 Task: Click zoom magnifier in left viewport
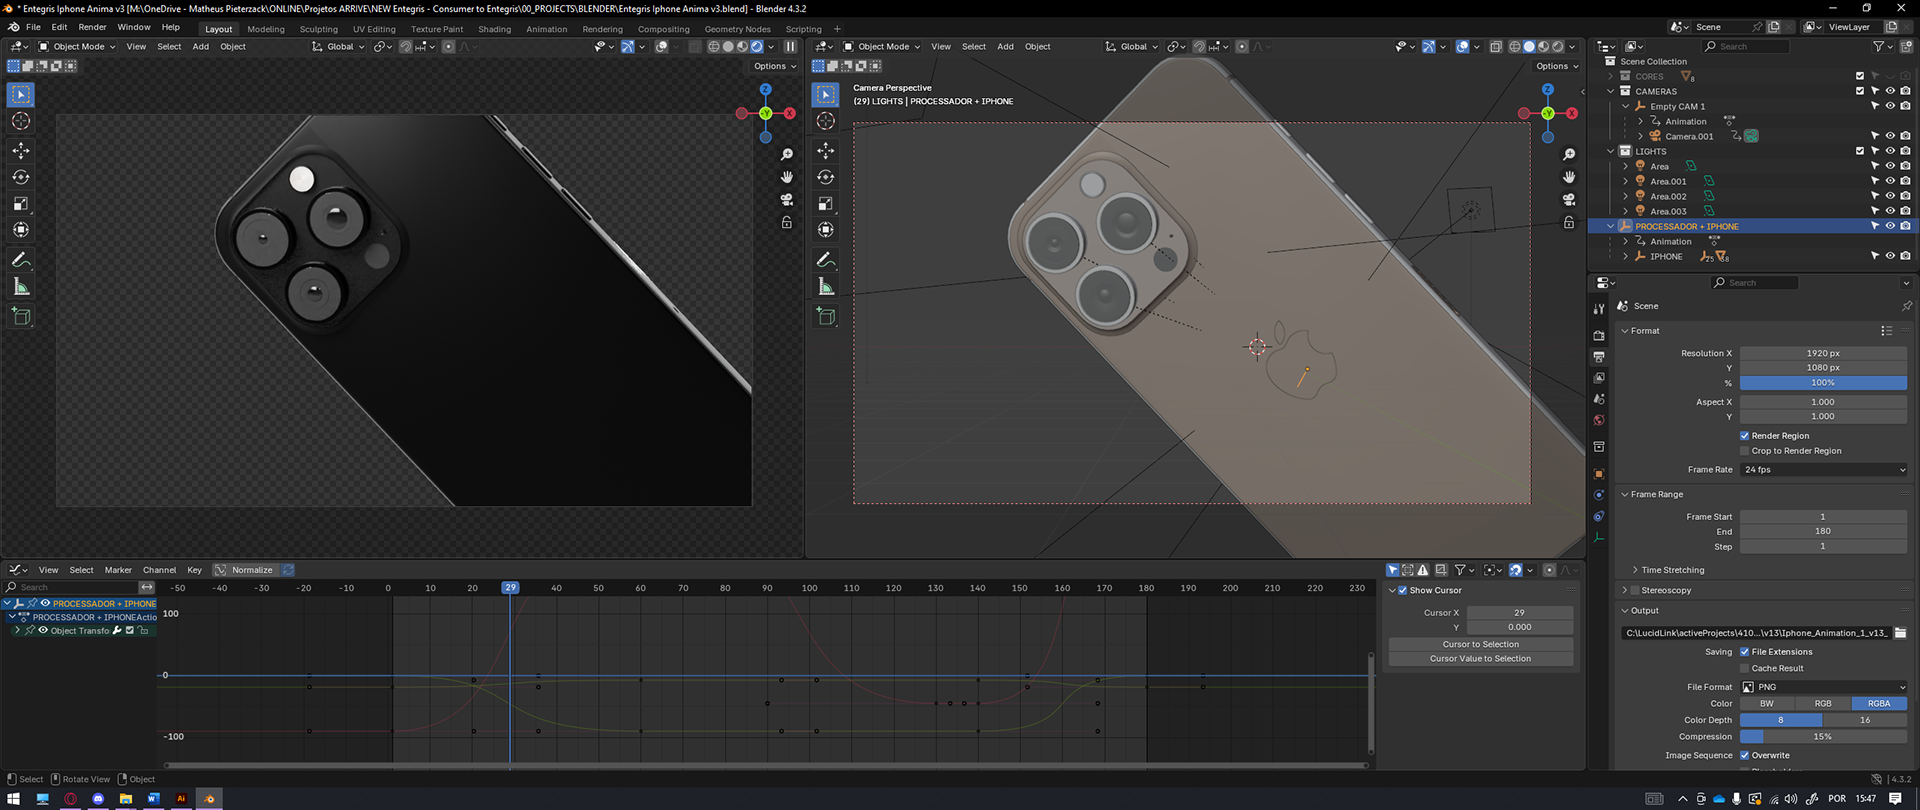(x=787, y=154)
